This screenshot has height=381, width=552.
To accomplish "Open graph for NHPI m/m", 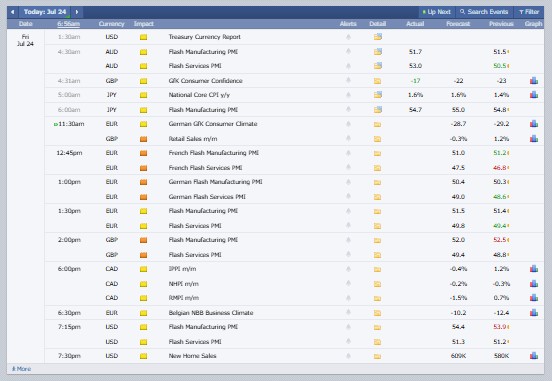I will pos(534,283).
